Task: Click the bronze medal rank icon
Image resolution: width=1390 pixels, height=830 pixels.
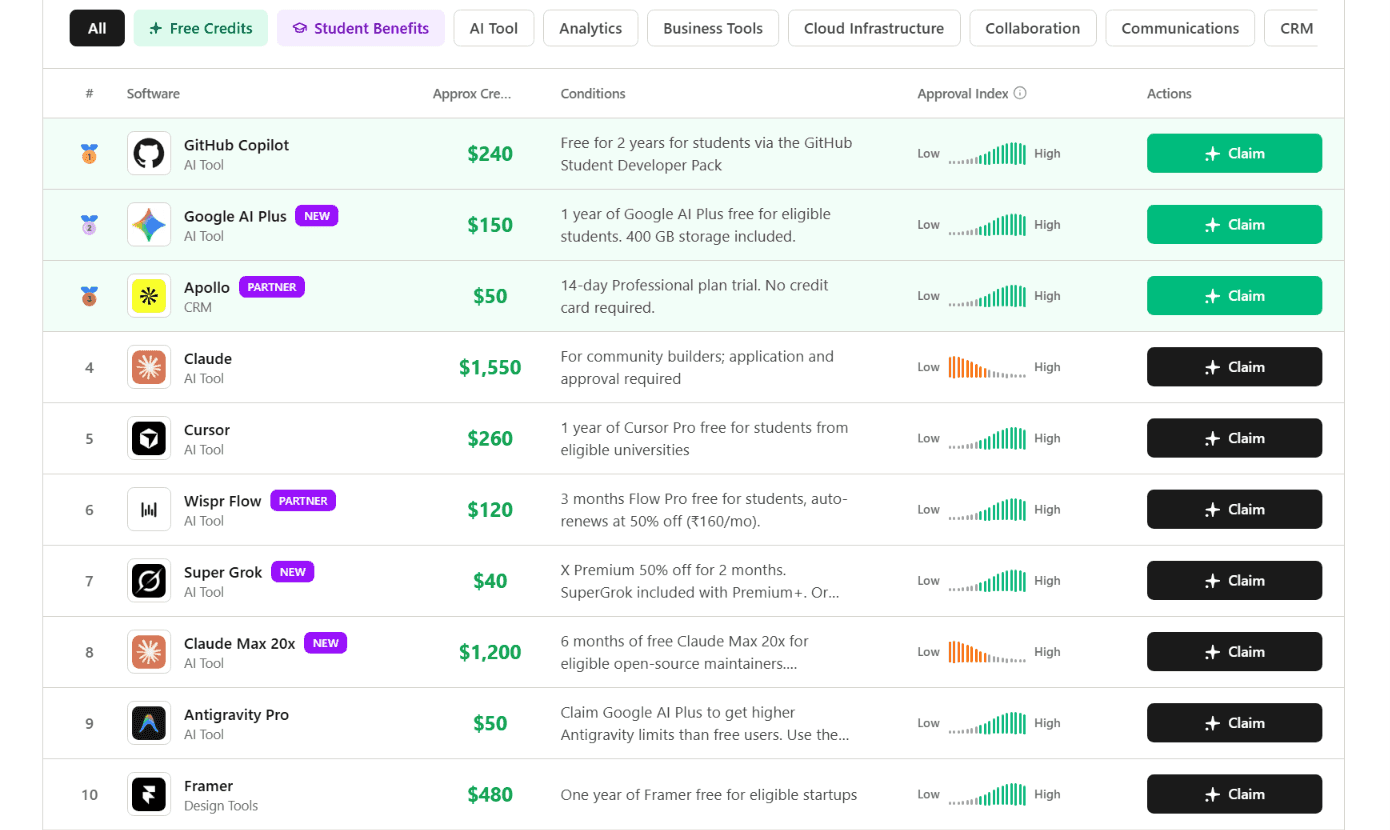Action: (89, 296)
